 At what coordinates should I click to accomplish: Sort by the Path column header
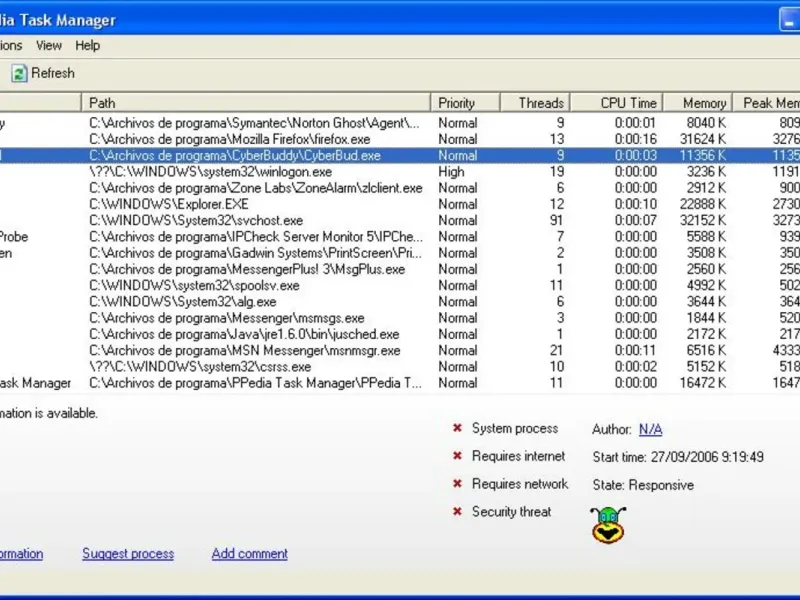pos(256,103)
